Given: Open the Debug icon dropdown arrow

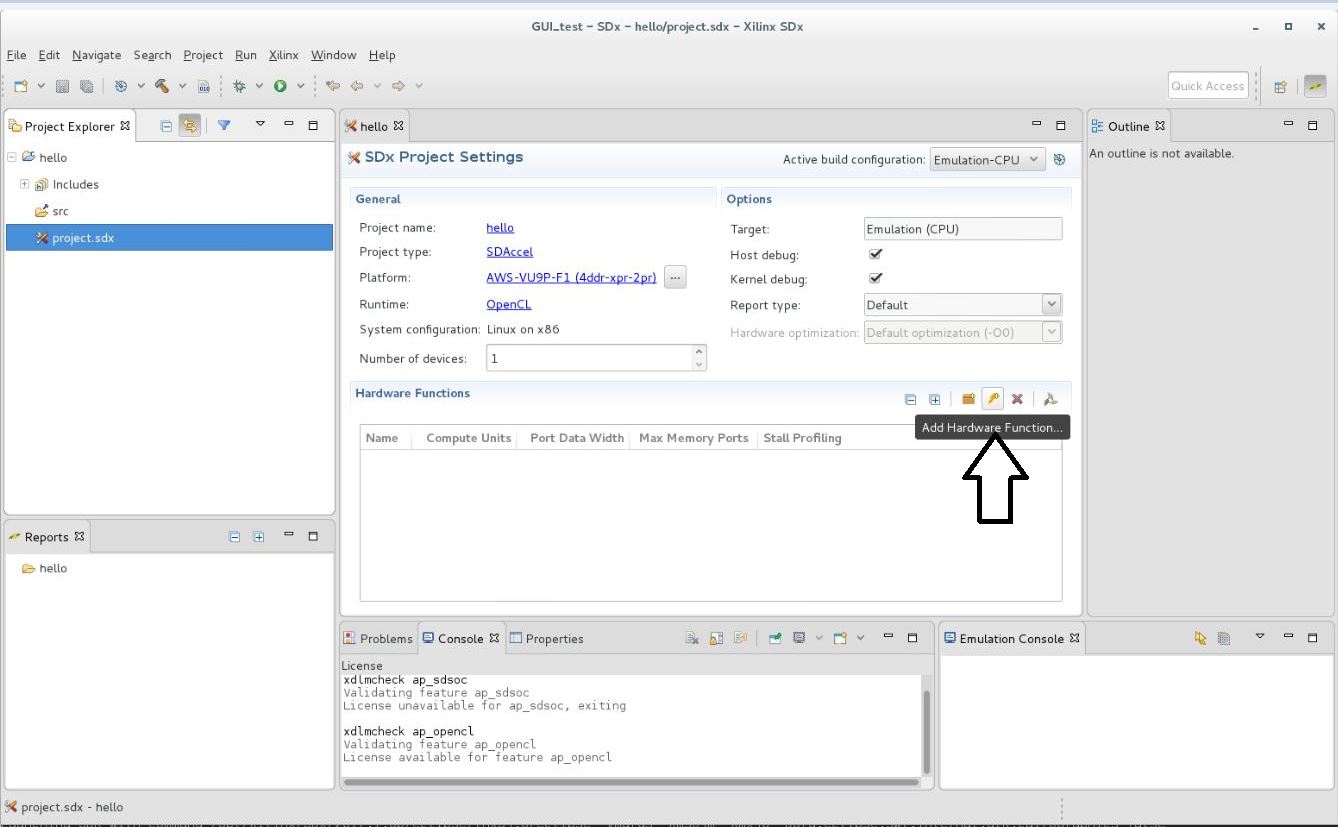Looking at the screenshot, I should (259, 86).
